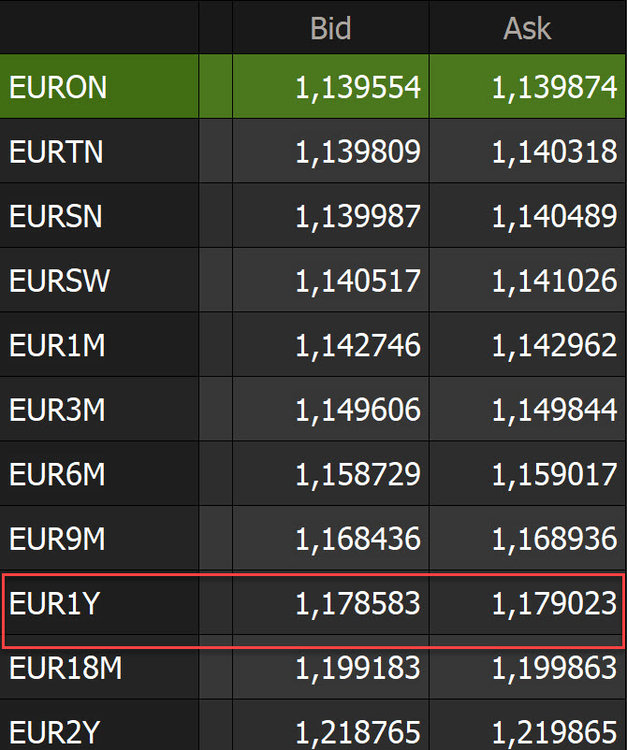Click the EURTN ask value 1,140318
This screenshot has width=627, height=750.
coord(554,152)
